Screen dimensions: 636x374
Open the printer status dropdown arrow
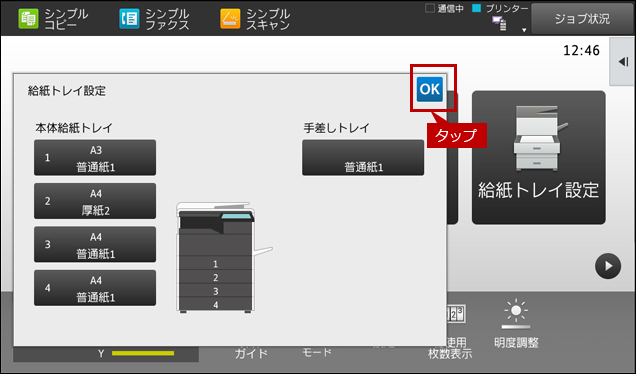524,30
